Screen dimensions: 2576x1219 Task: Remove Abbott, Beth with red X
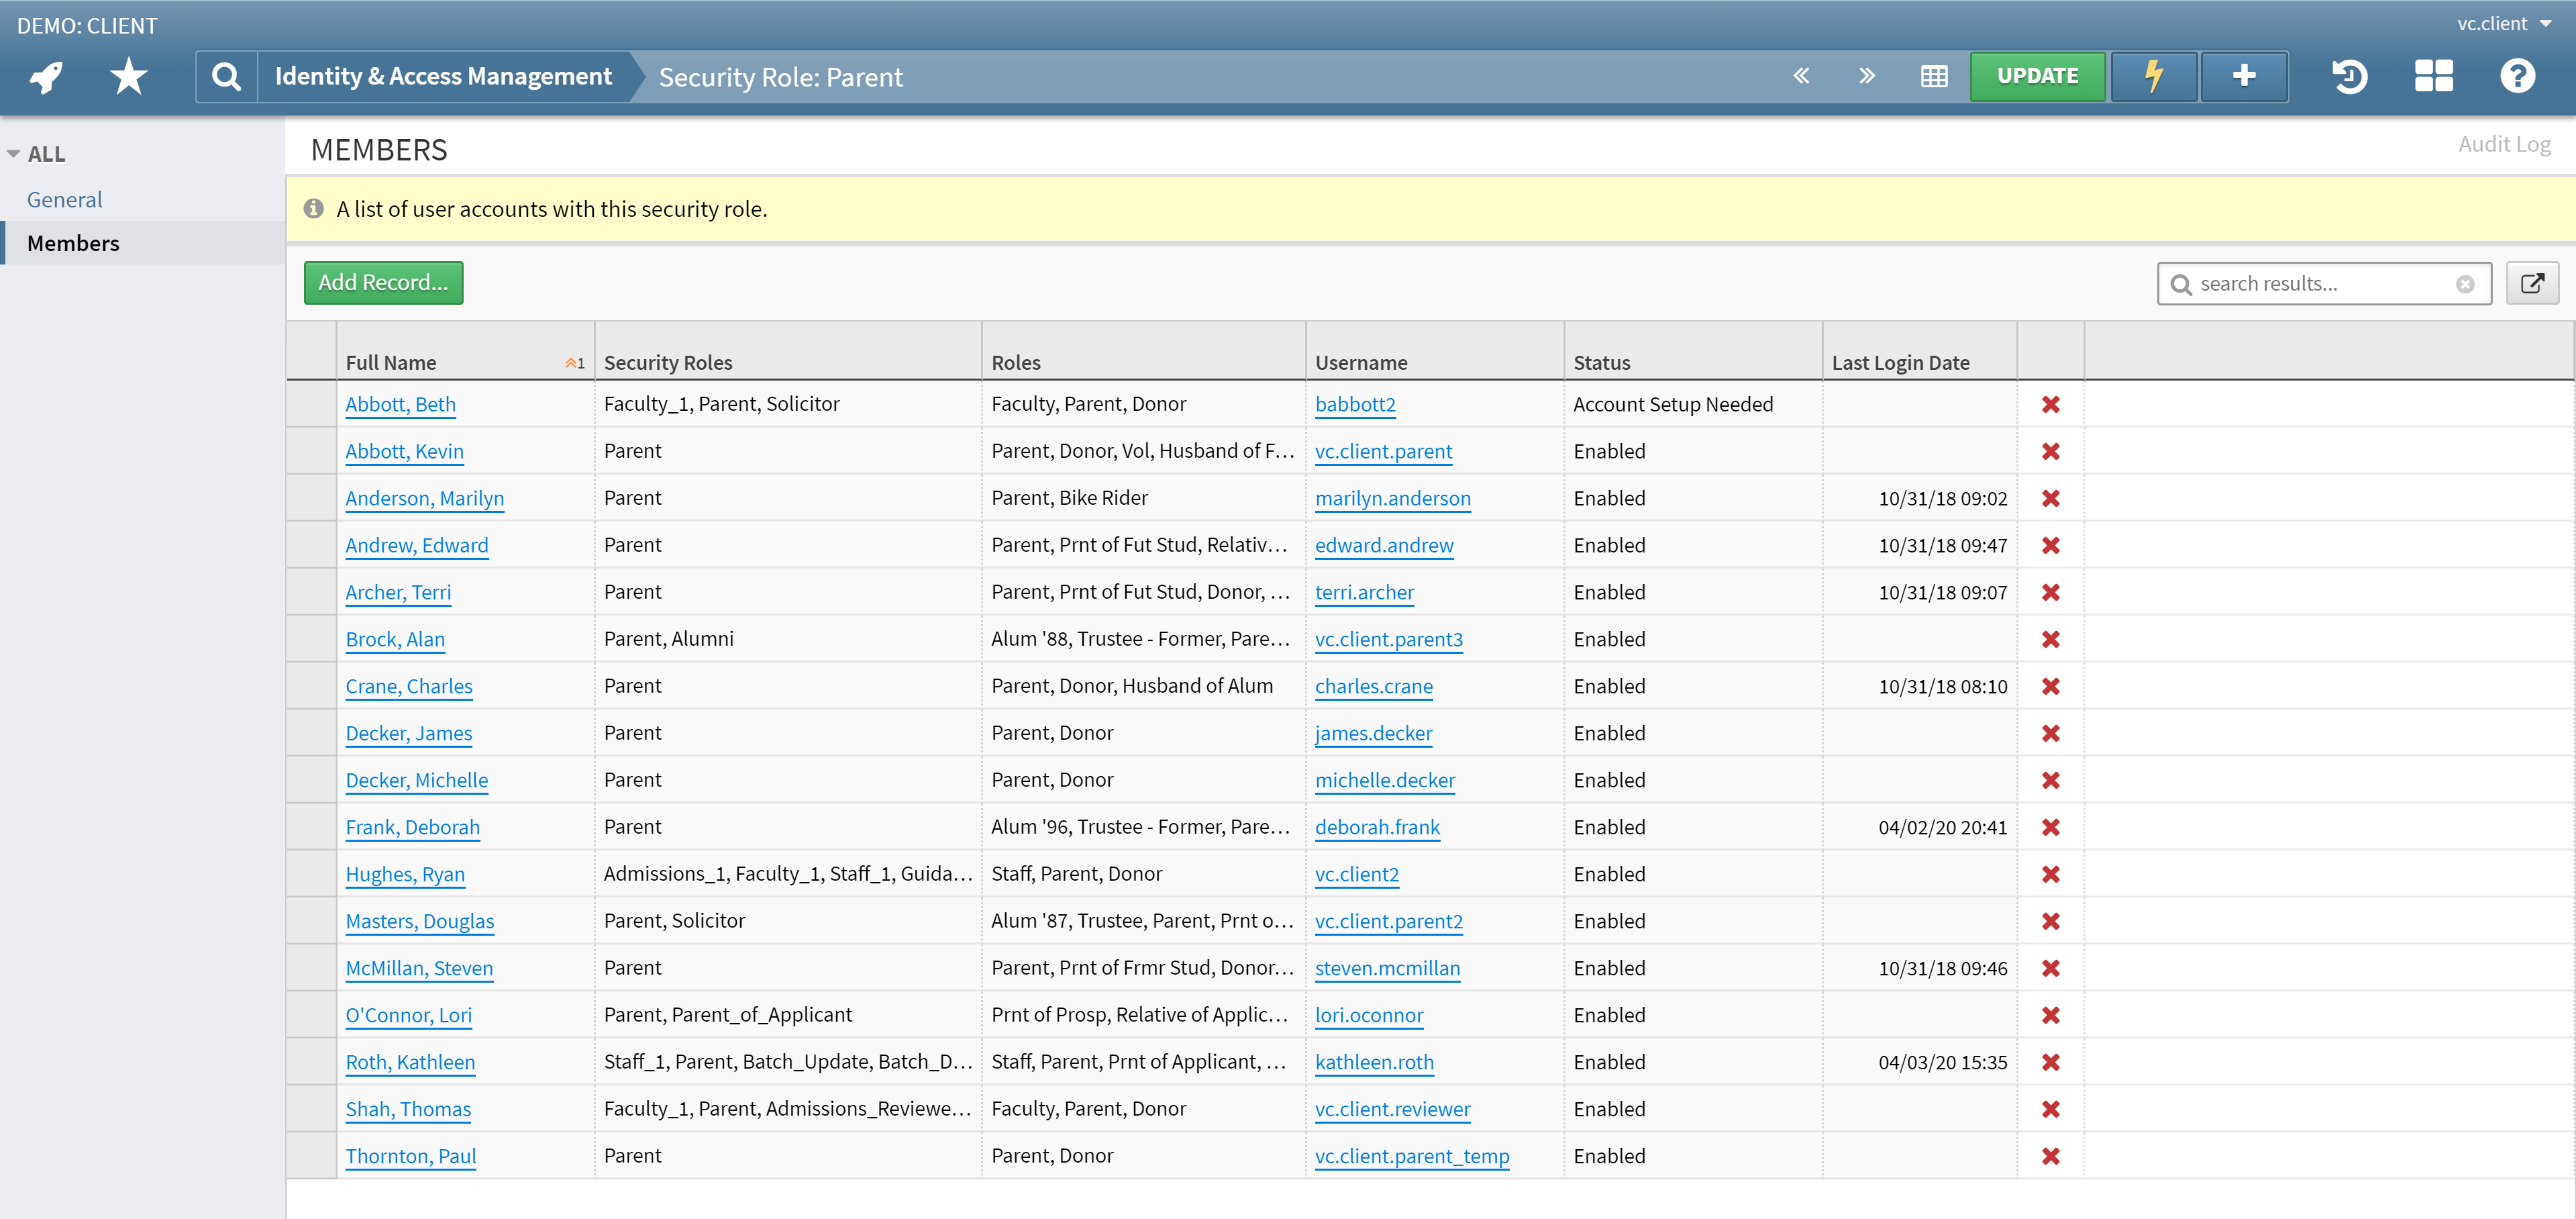(x=2050, y=404)
